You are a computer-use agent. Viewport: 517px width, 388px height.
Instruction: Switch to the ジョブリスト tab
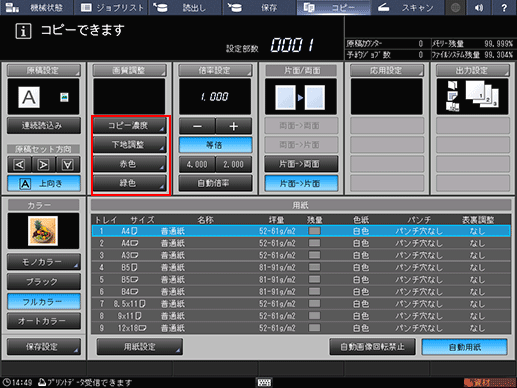(112, 7)
